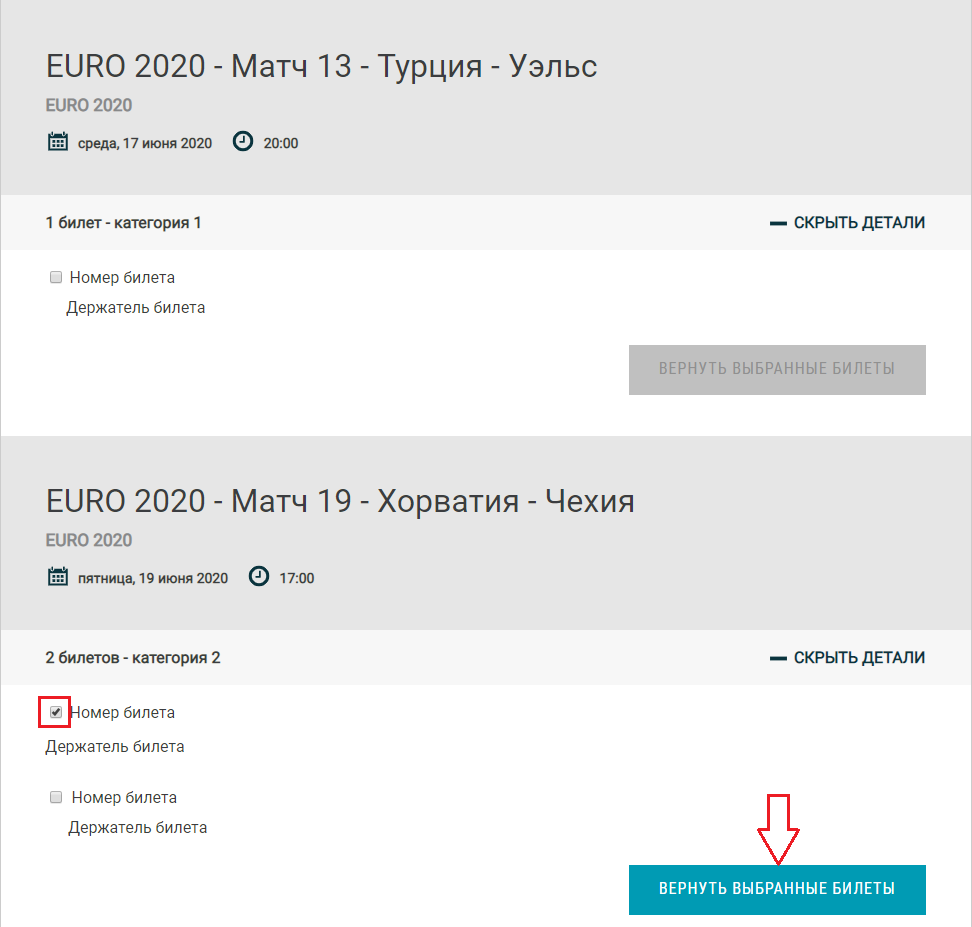Check the Match 13 ticket number checkbox
Image resolution: width=972 pixels, height=927 pixels.
point(56,277)
